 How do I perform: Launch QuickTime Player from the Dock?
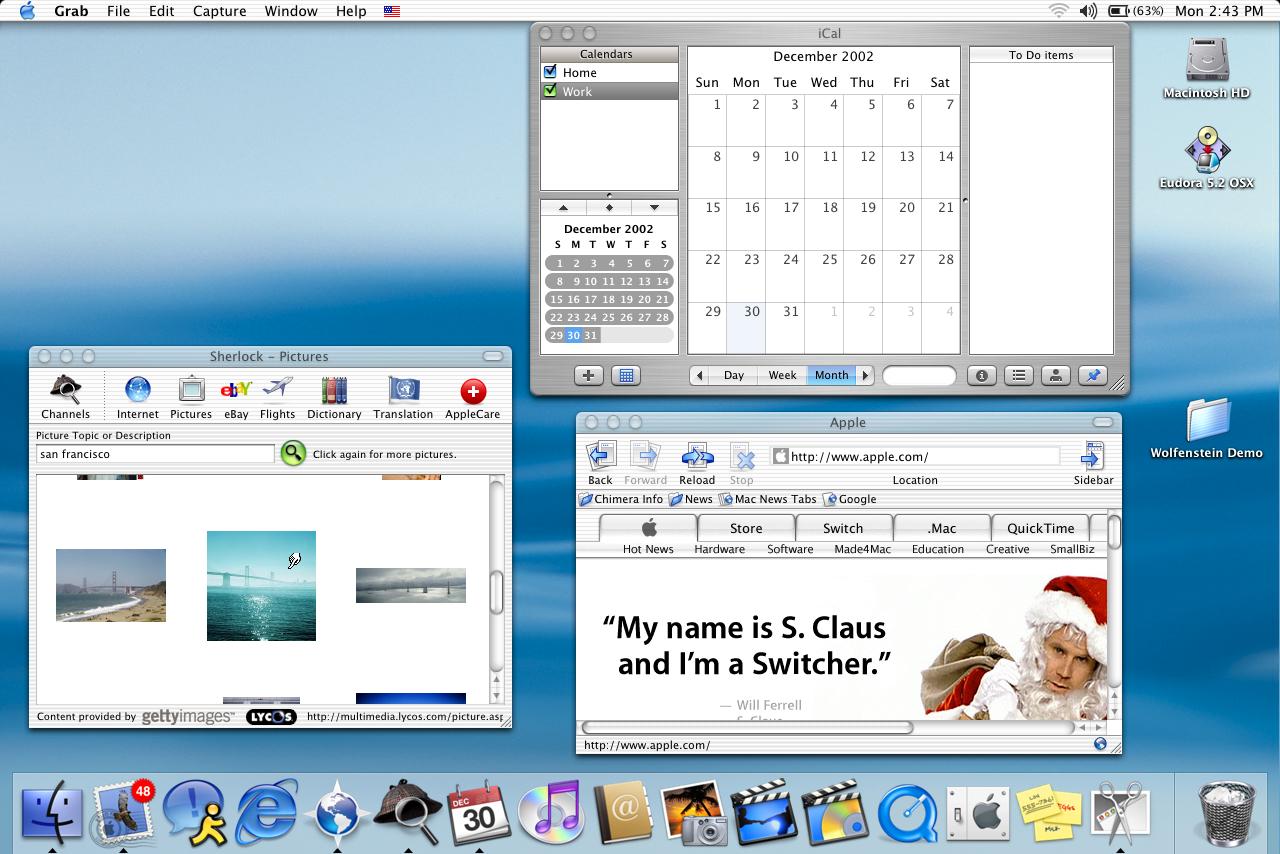click(908, 812)
